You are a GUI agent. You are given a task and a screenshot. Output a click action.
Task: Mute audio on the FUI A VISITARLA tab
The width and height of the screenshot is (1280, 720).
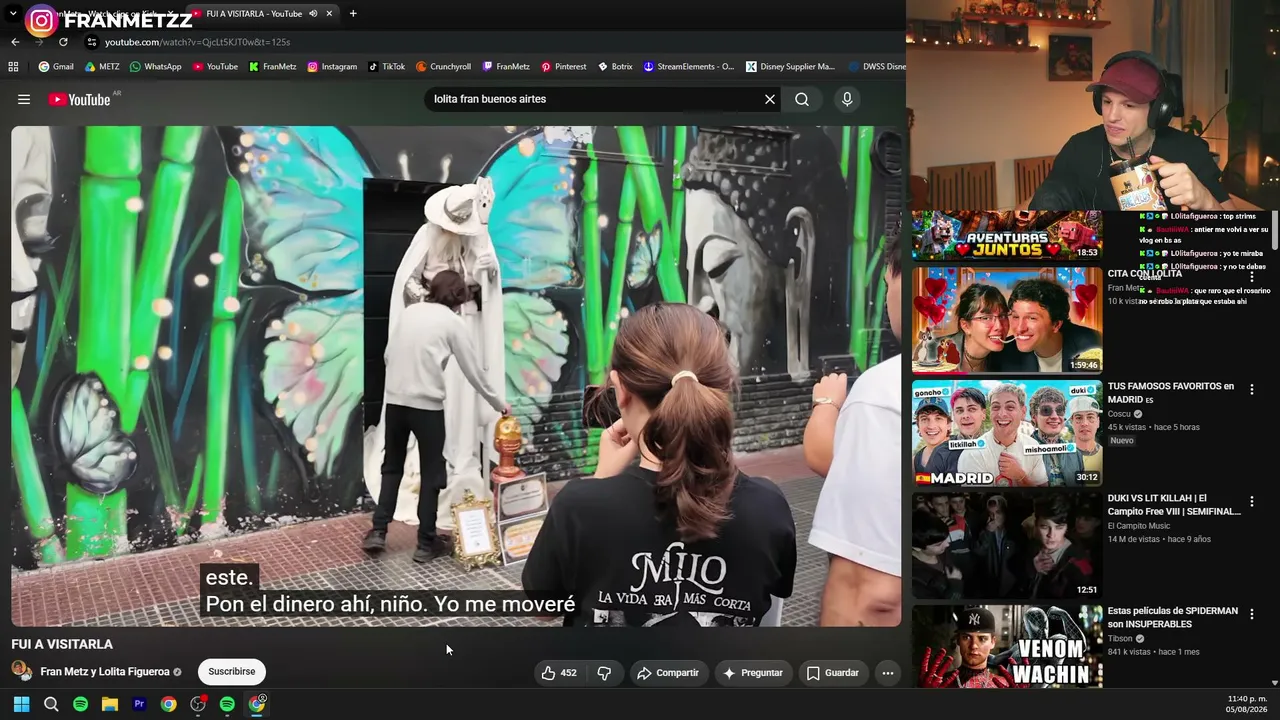pos(313,14)
